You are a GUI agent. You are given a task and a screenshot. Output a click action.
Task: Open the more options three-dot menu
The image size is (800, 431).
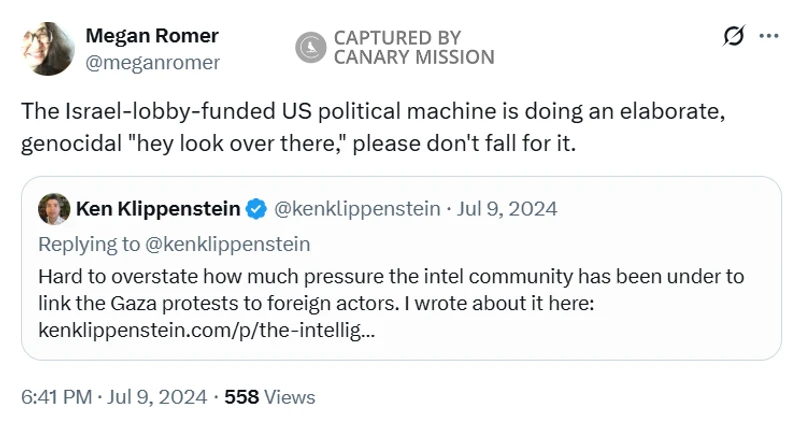pos(769,36)
